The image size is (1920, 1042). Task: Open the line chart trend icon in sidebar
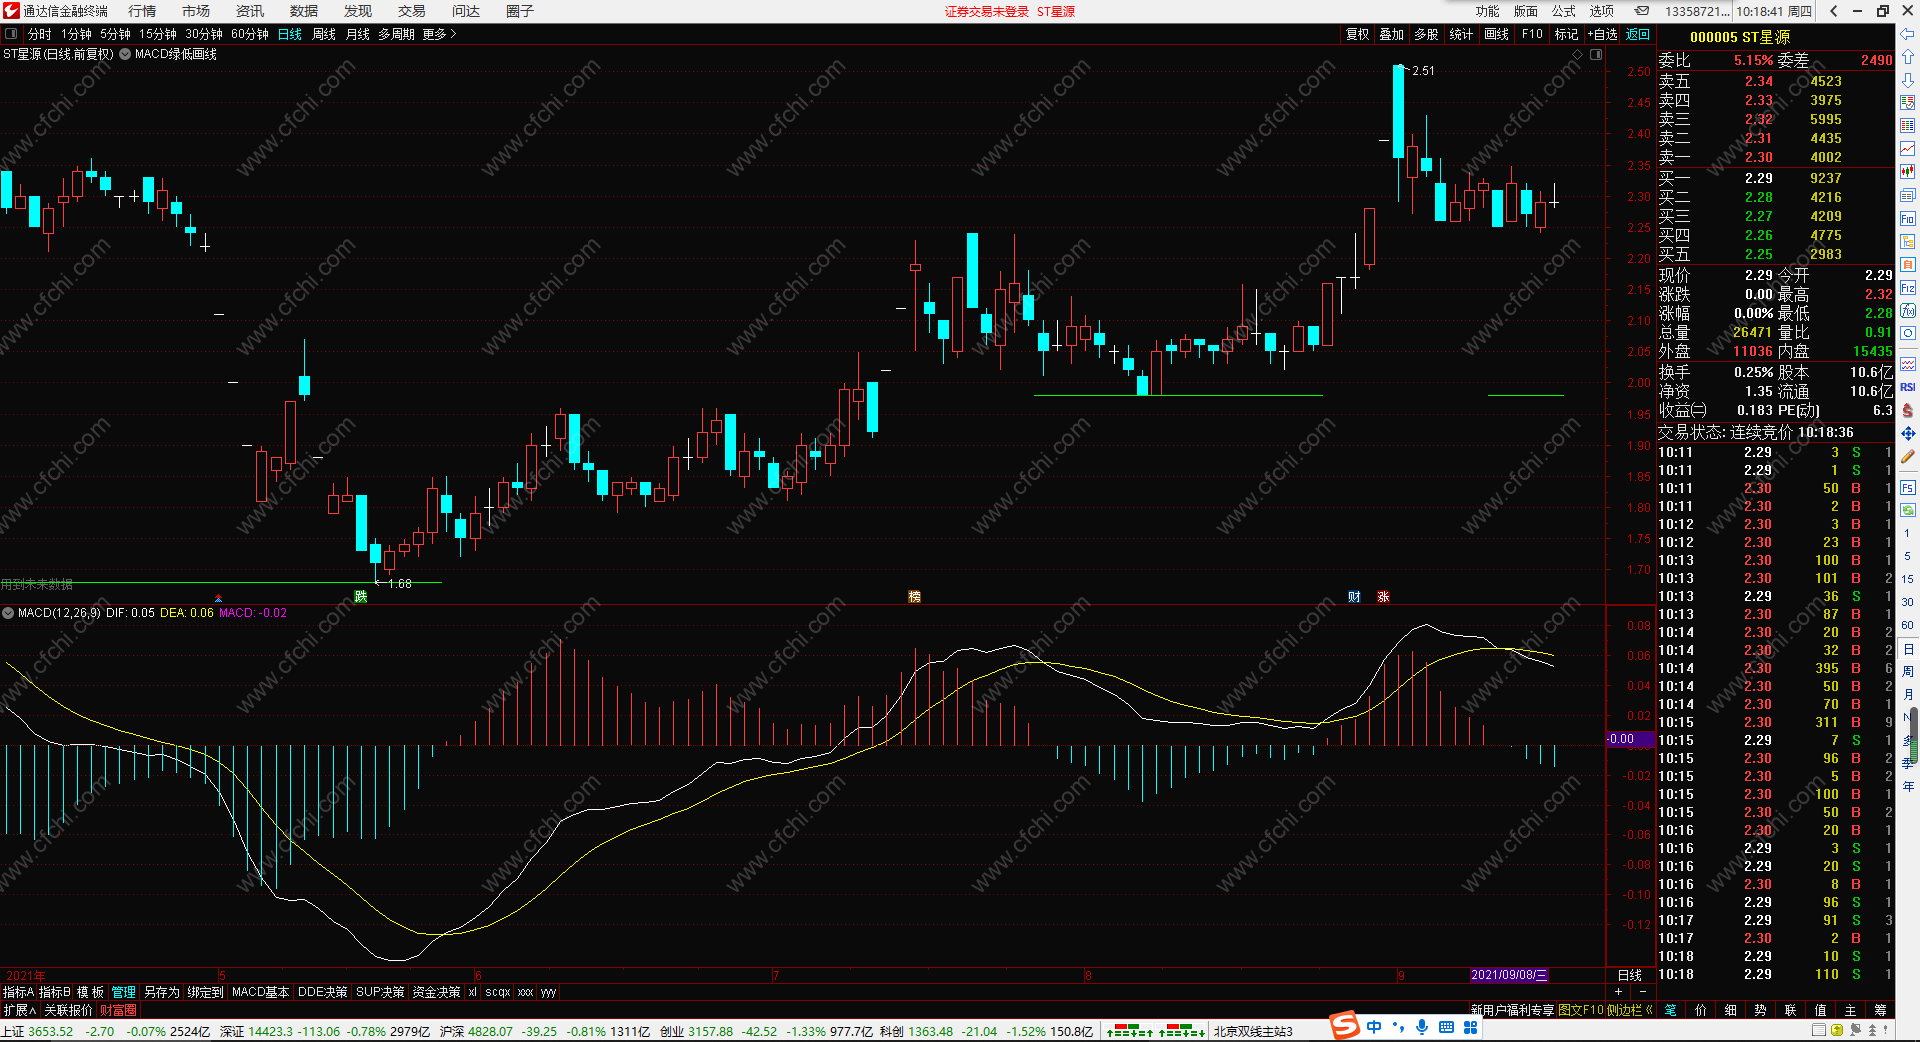tap(1907, 149)
